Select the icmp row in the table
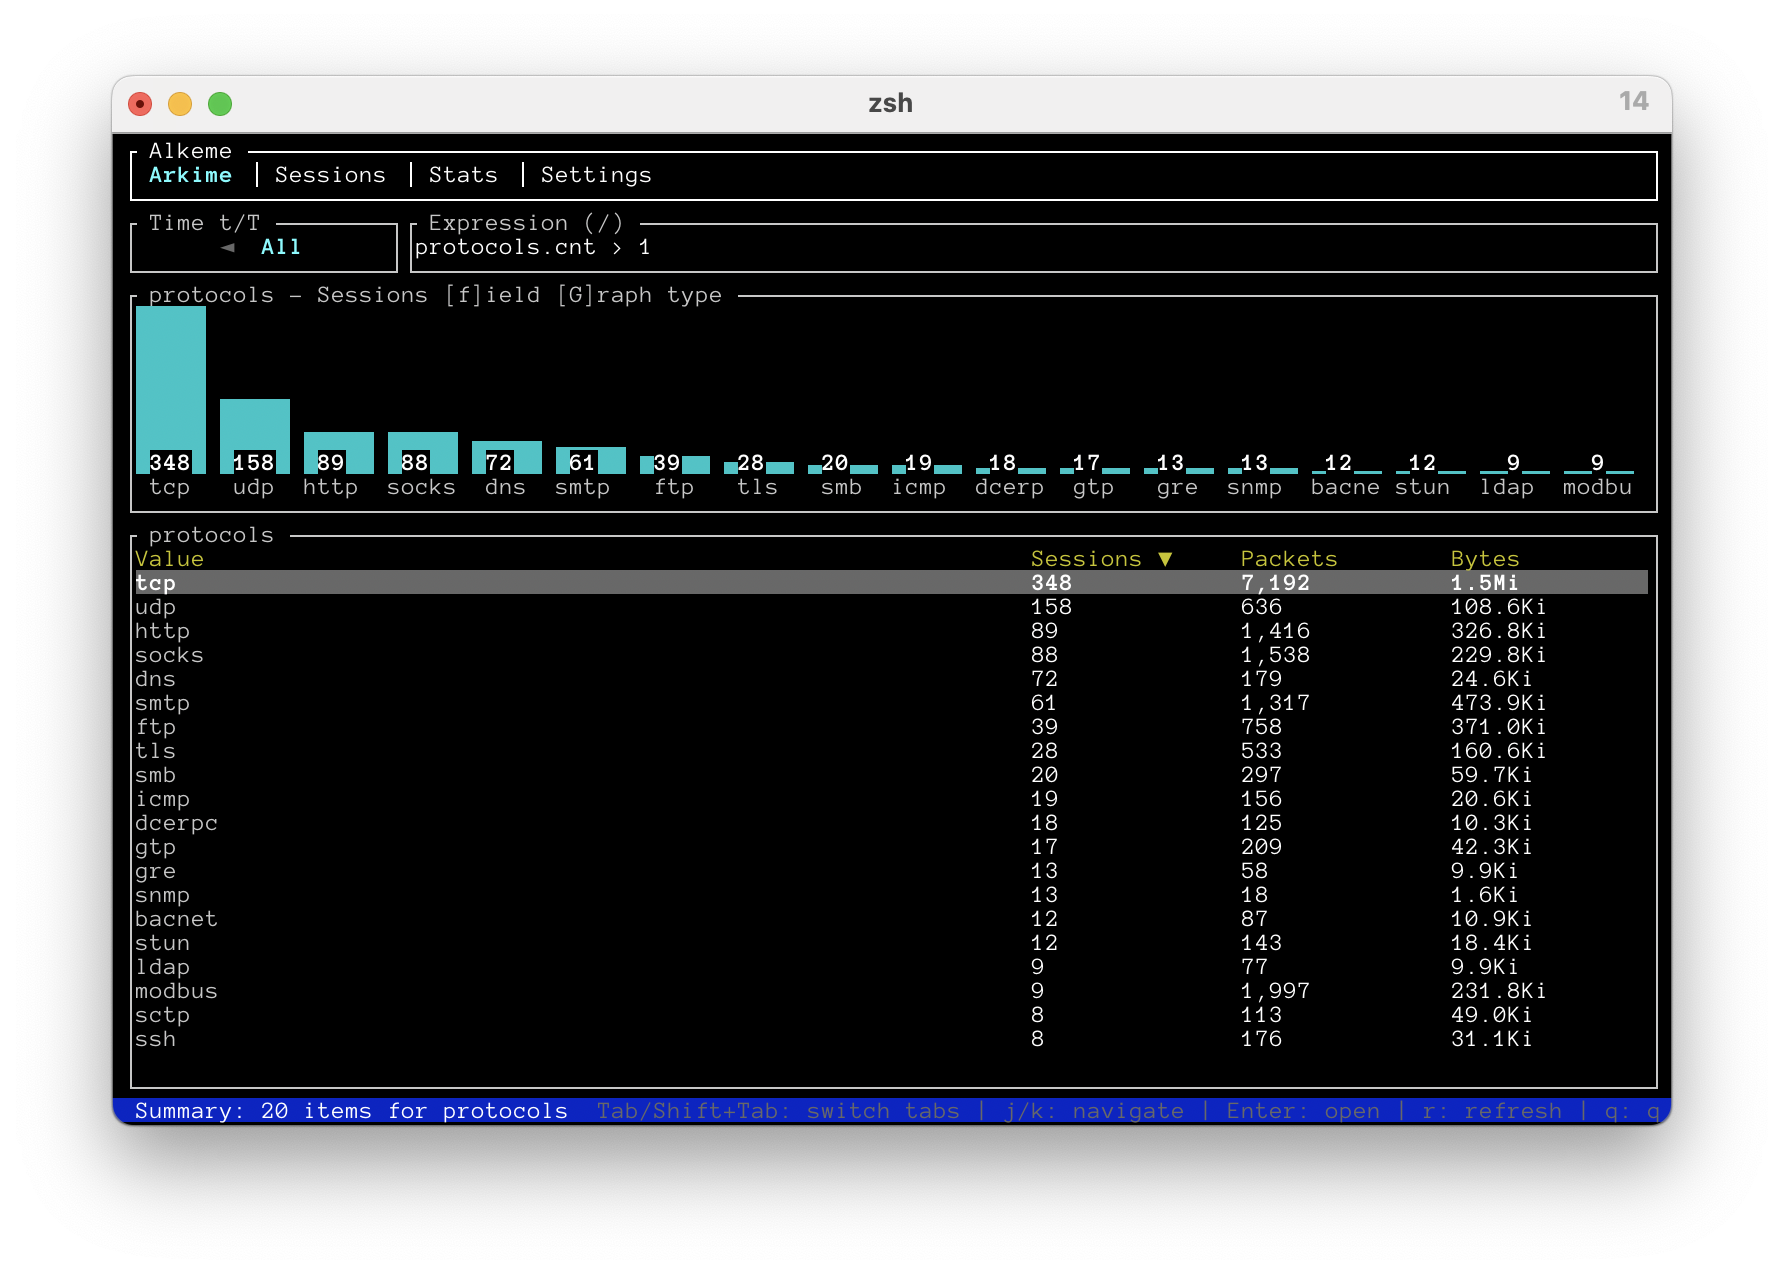Image resolution: width=1784 pixels, height=1274 pixels. [x=891, y=799]
